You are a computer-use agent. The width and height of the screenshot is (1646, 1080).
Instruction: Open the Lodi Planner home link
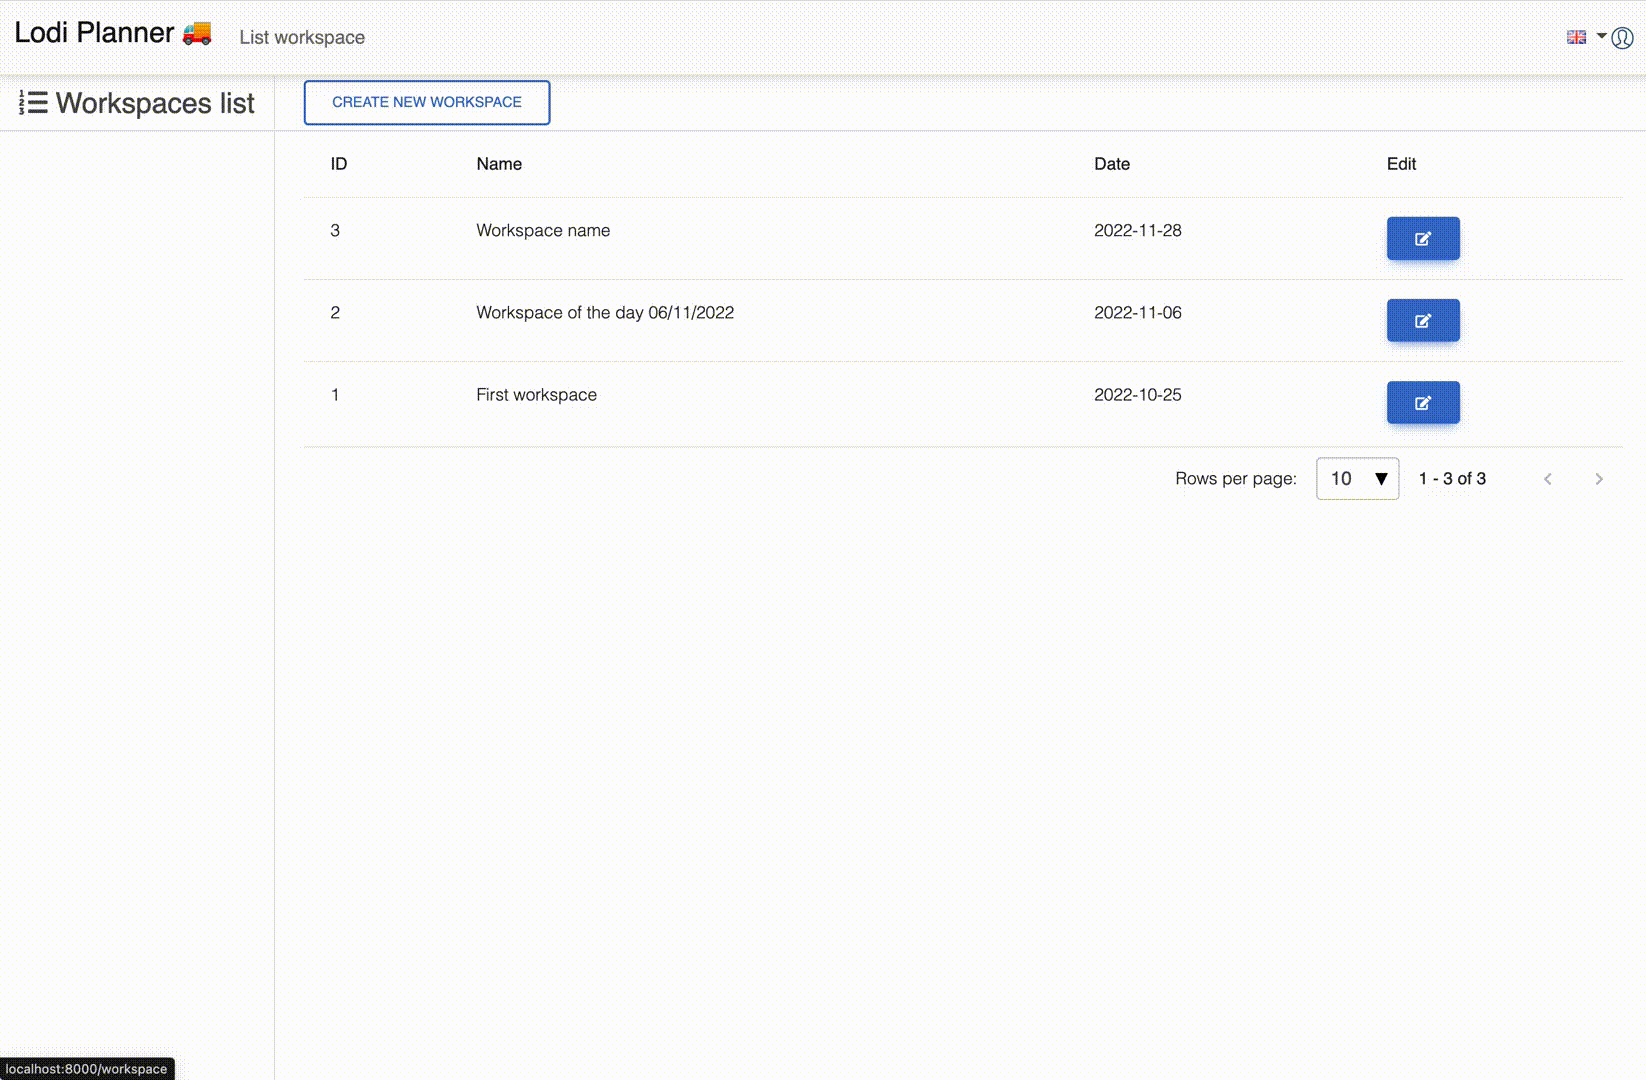[94, 33]
